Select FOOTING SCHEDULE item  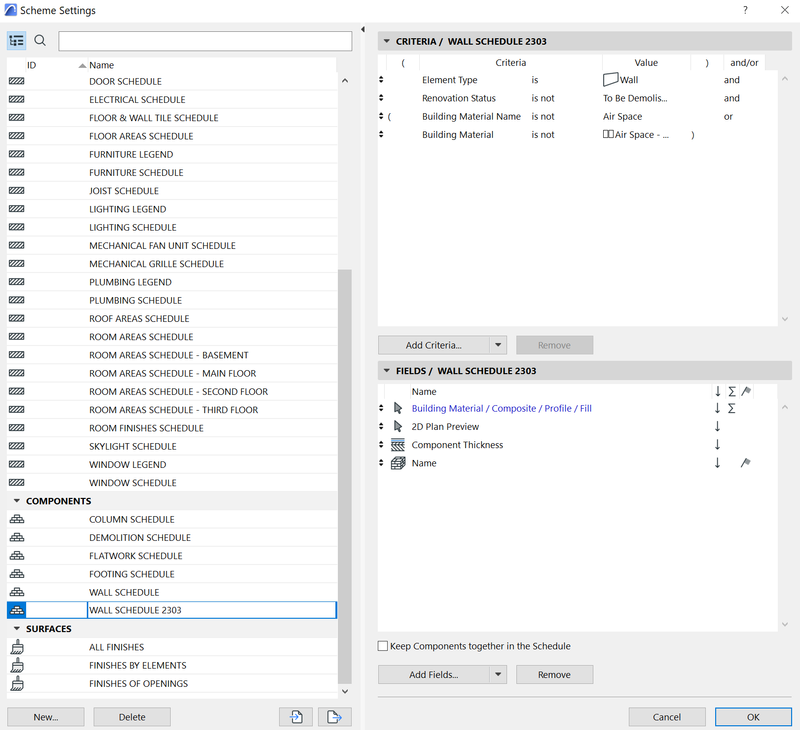point(172,574)
